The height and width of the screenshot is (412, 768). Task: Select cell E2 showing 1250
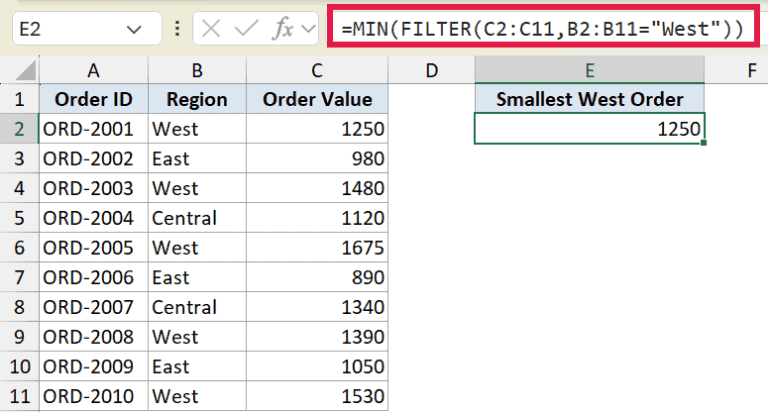click(590, 129)
